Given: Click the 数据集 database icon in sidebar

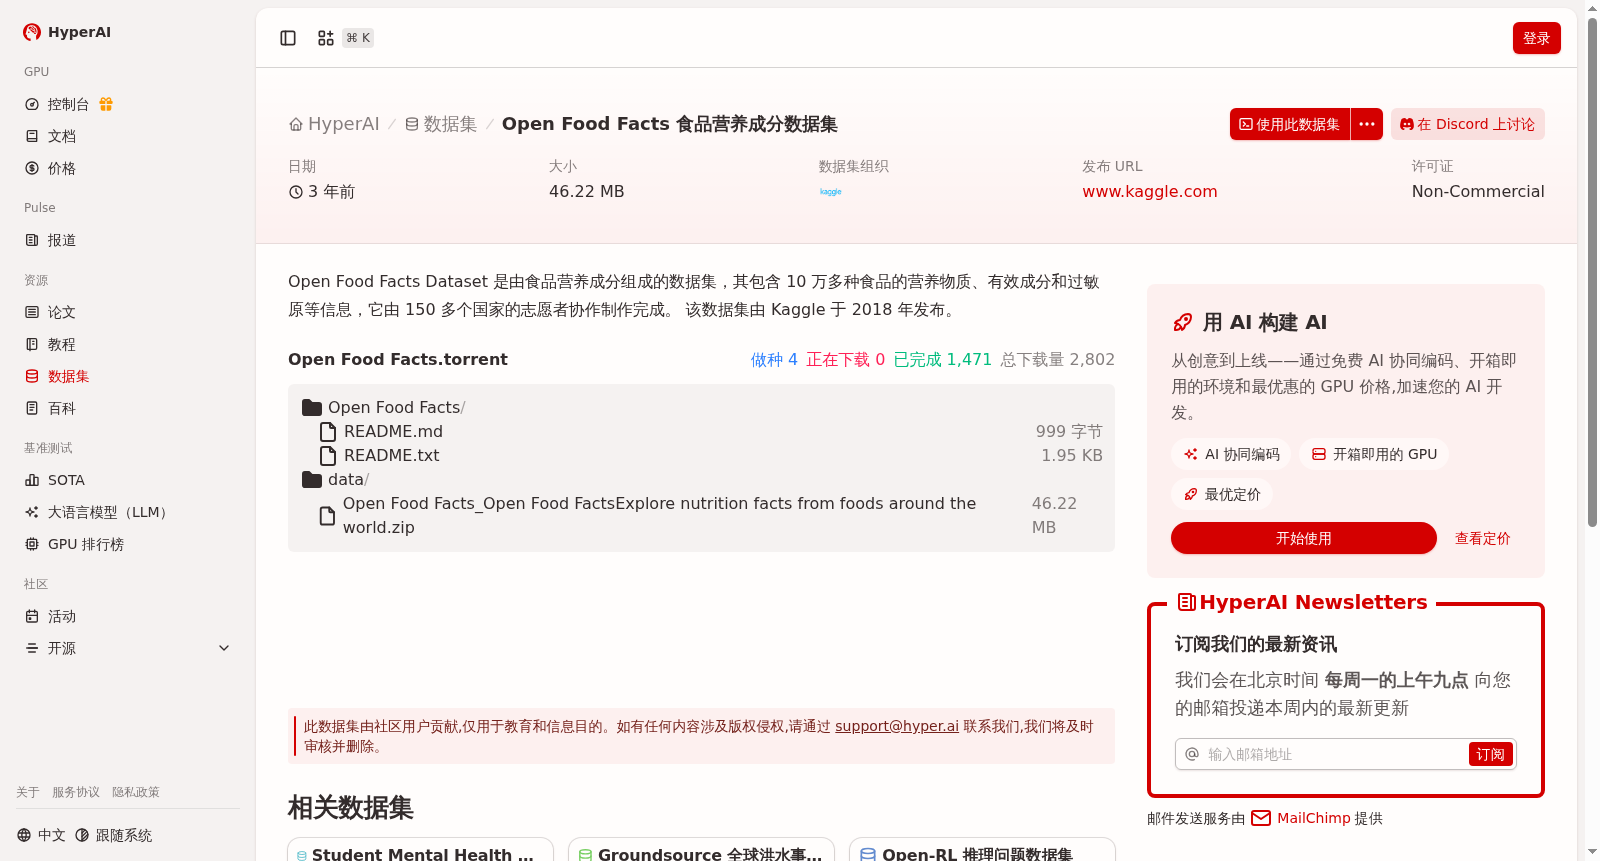Looking at the screenshot, I should point(32,376).
